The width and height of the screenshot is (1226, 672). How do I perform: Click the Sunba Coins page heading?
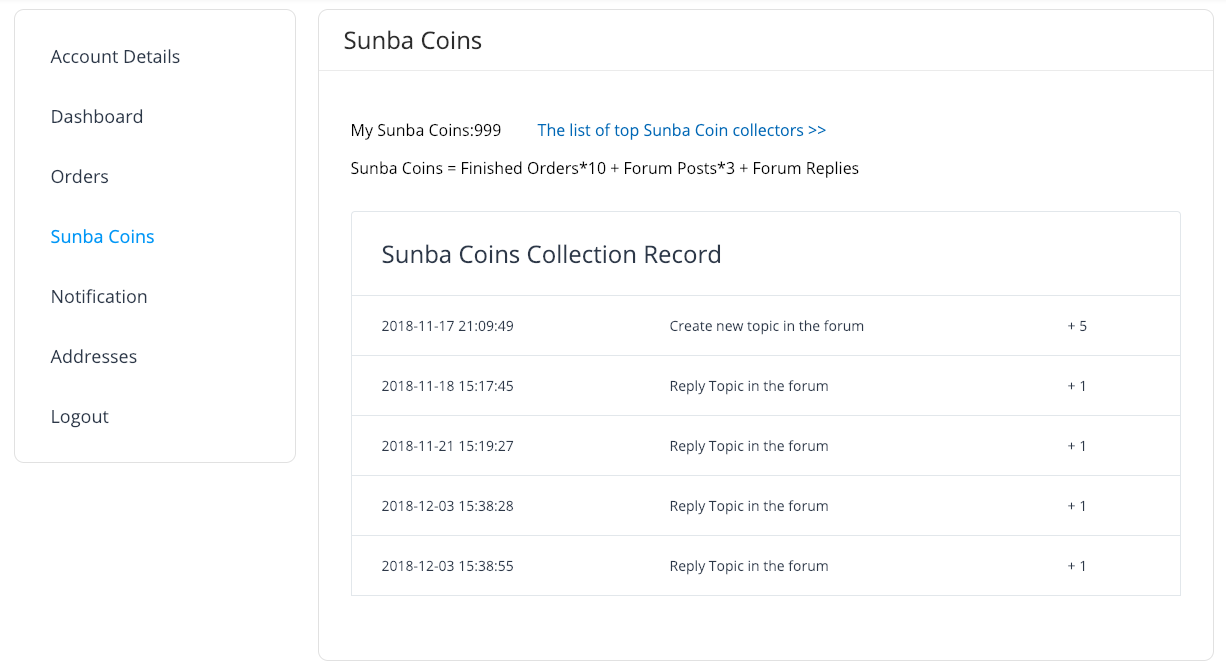(x=413, y=41)
